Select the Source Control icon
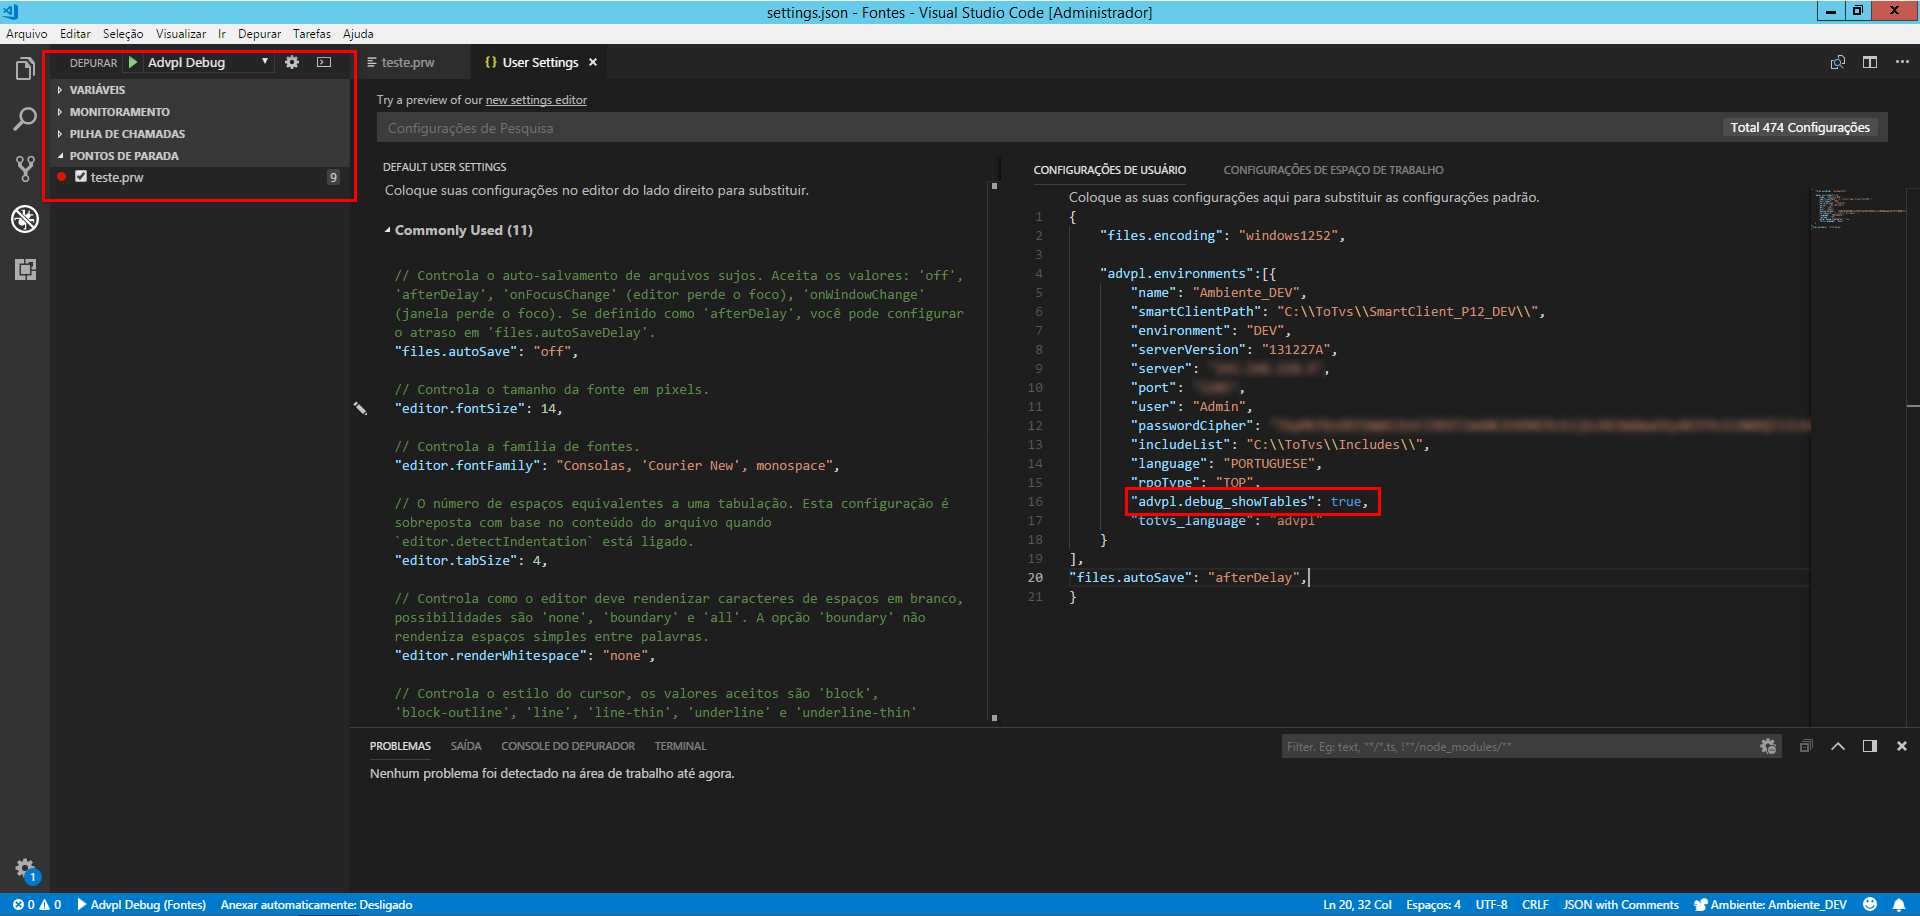1920x916 pixels. pyautogui.click(x=25, y=168)
